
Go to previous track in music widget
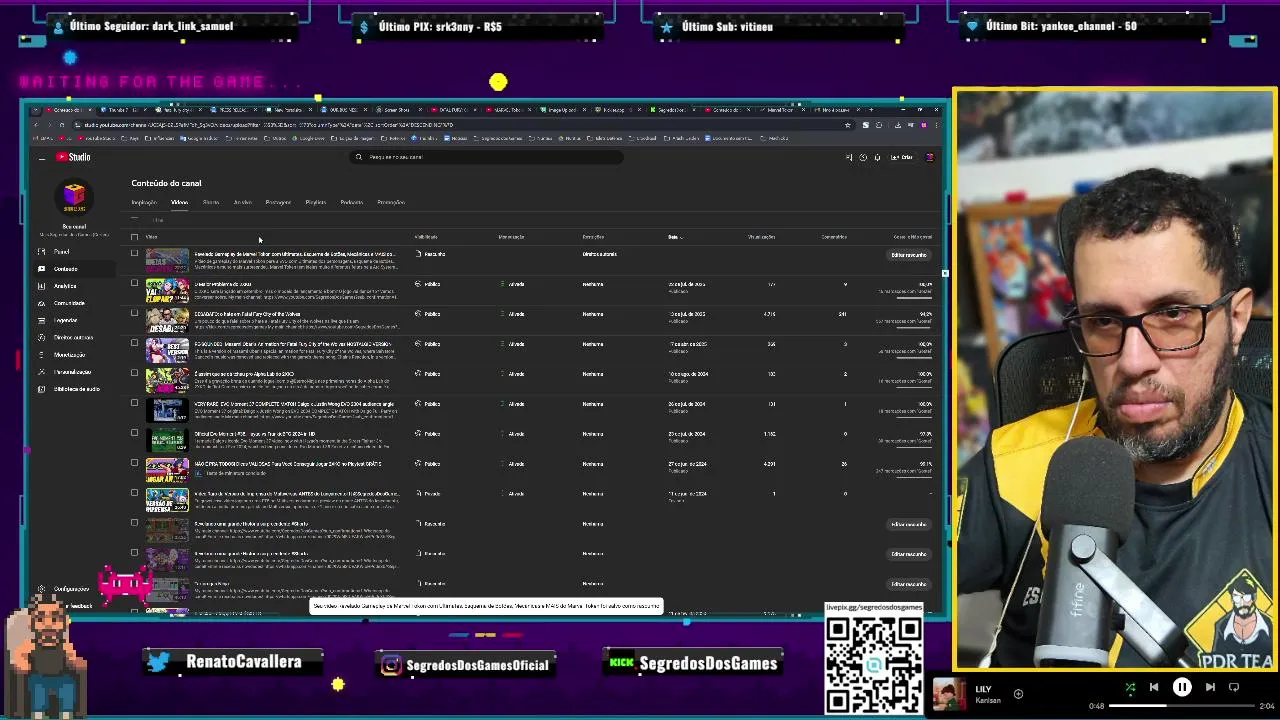coord(1153,687)
